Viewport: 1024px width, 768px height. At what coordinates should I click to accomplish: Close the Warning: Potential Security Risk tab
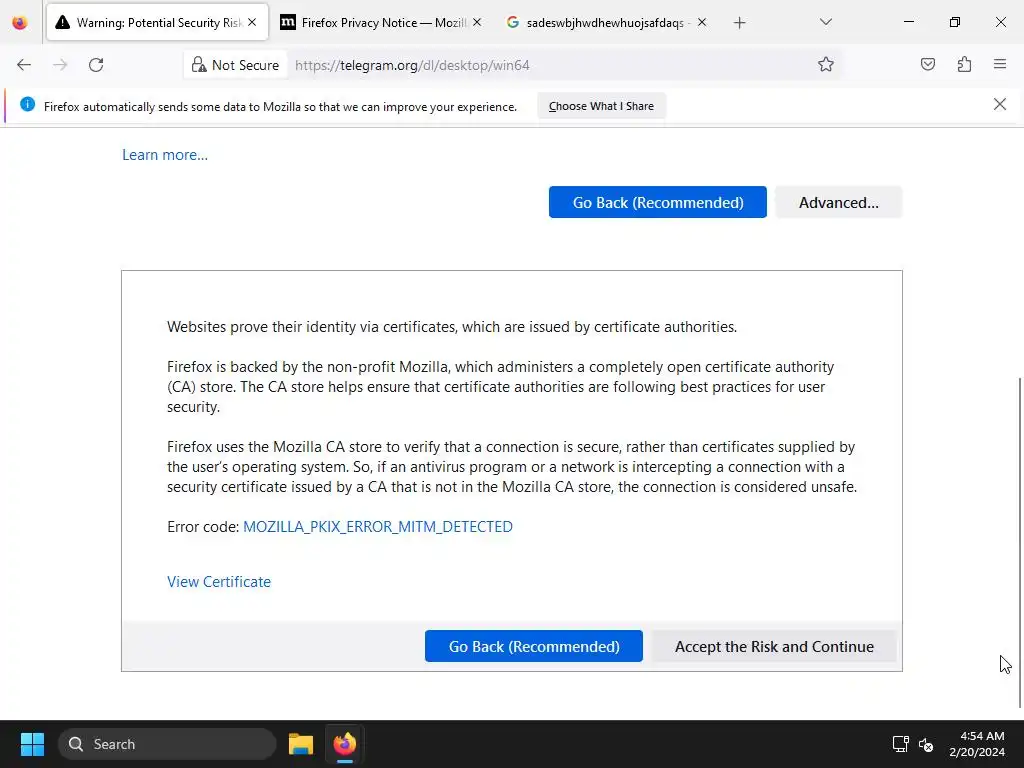(x=252, y=22)
